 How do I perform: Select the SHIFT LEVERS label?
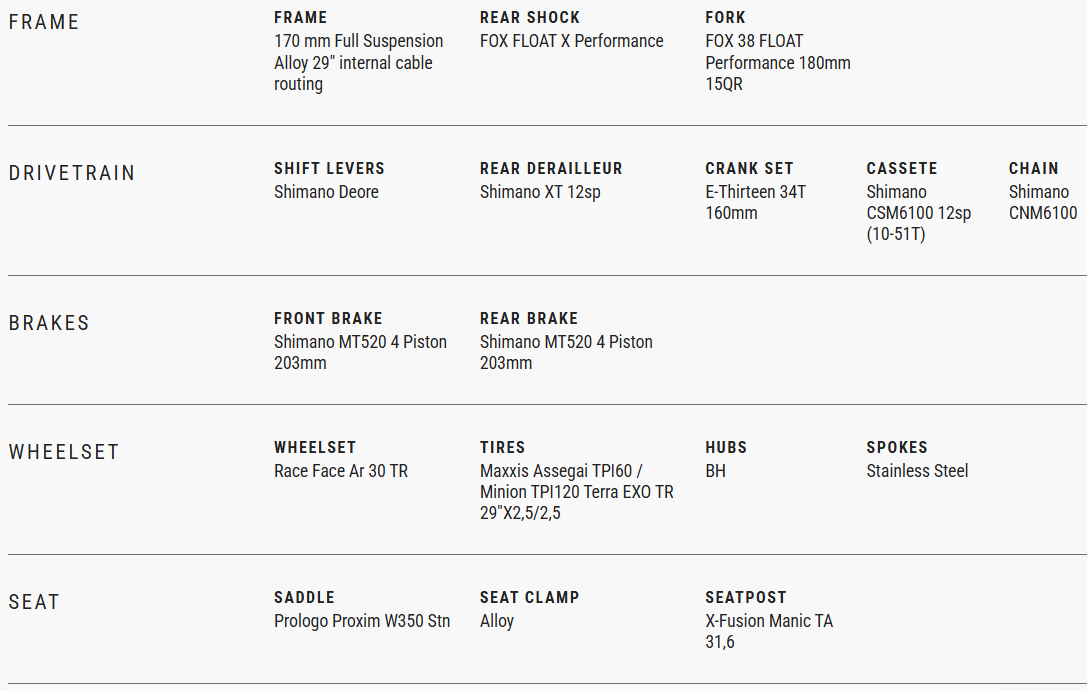coord(329,168)
